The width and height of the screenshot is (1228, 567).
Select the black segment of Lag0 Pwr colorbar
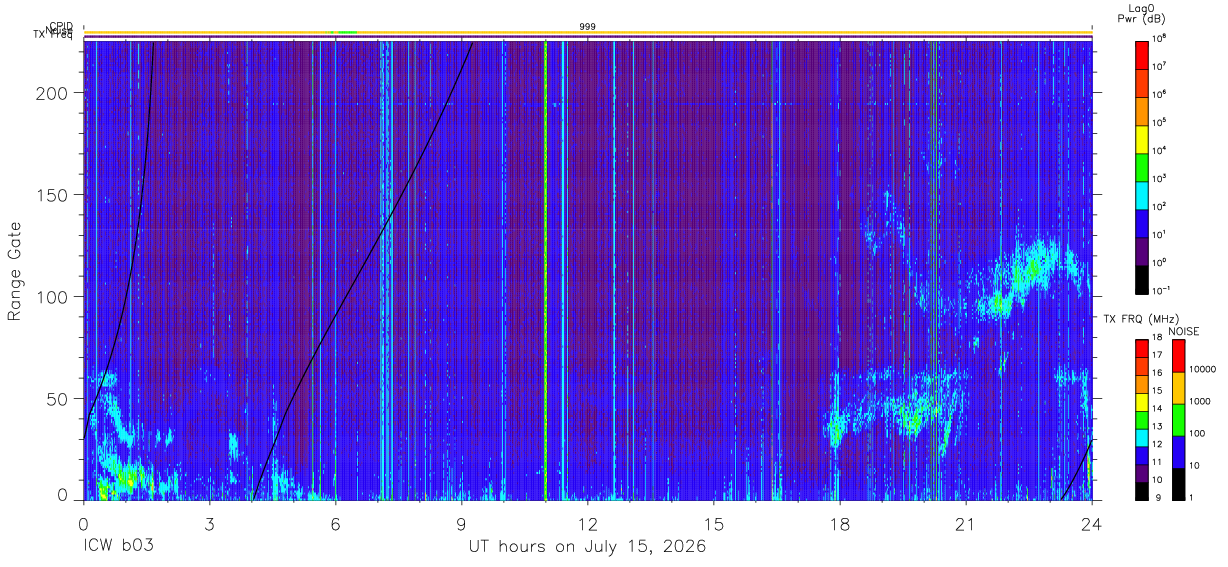click(x=1142, y=278)
